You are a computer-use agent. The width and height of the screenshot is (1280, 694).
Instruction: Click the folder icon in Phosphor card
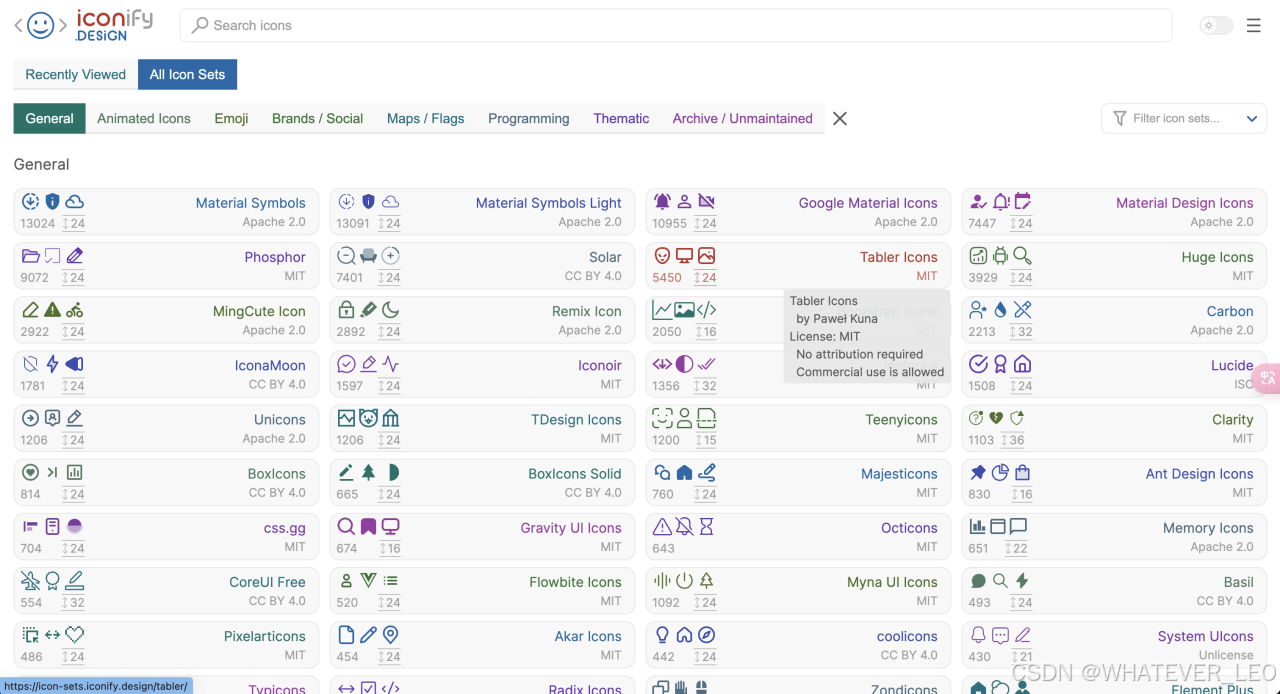[x=30, y=256]
